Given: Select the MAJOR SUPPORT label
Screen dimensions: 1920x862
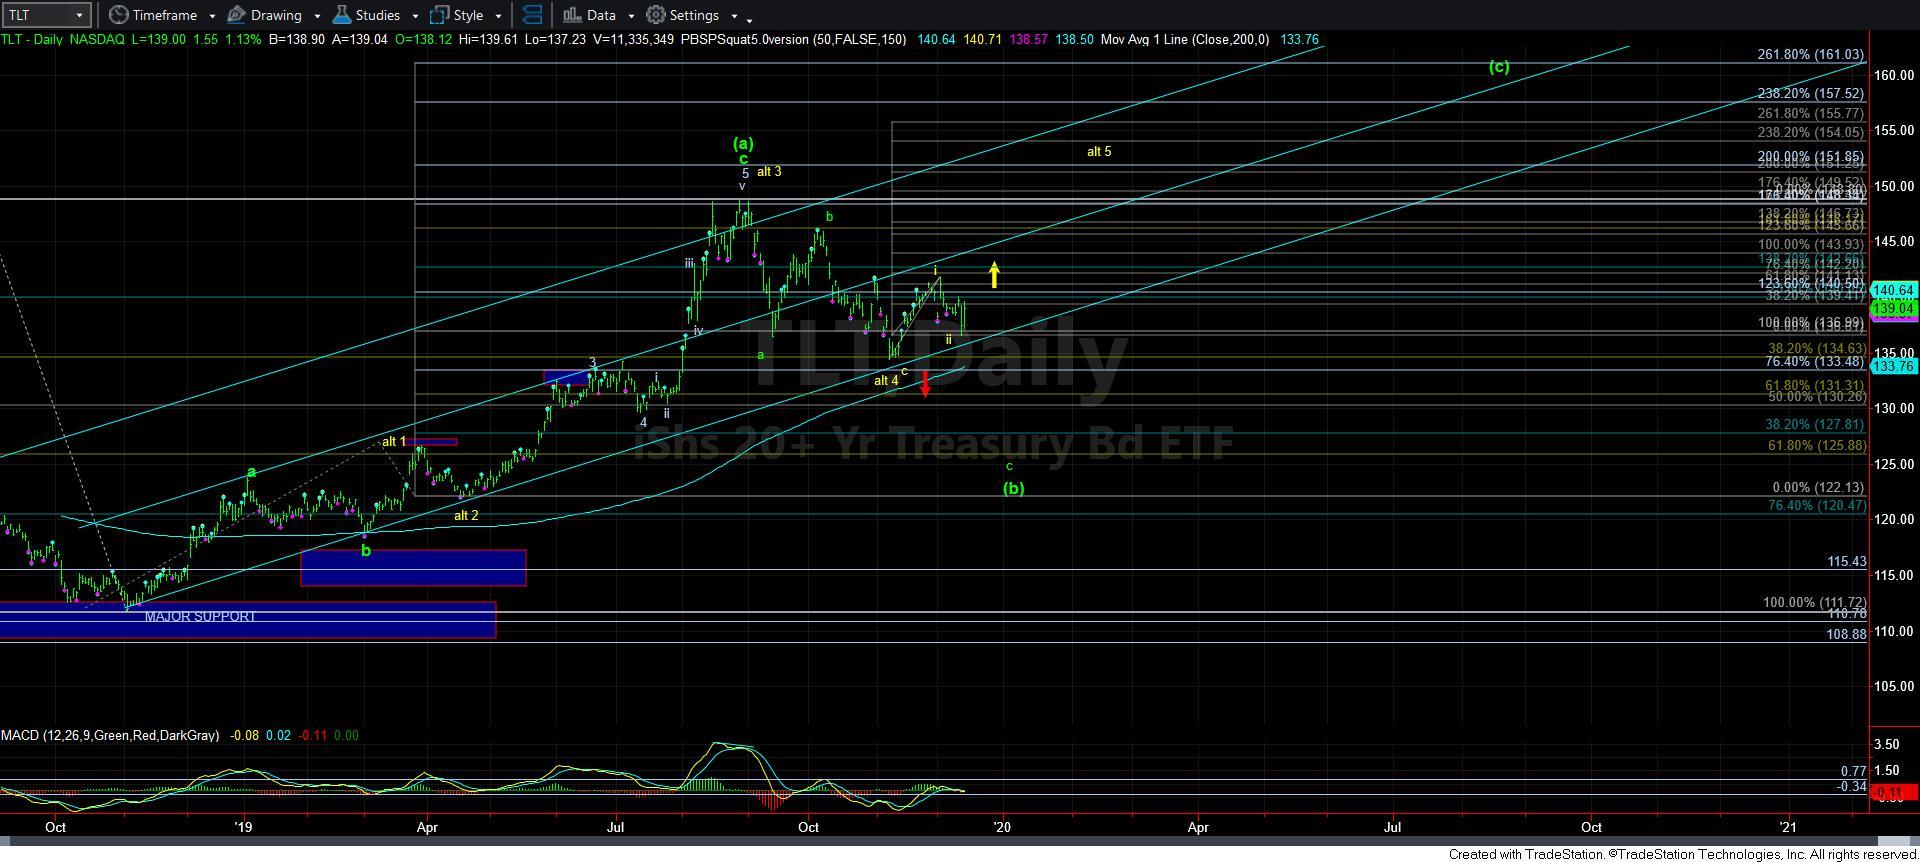Looking at the screenshot, I should pyautogui.click(x=200, y=616).
